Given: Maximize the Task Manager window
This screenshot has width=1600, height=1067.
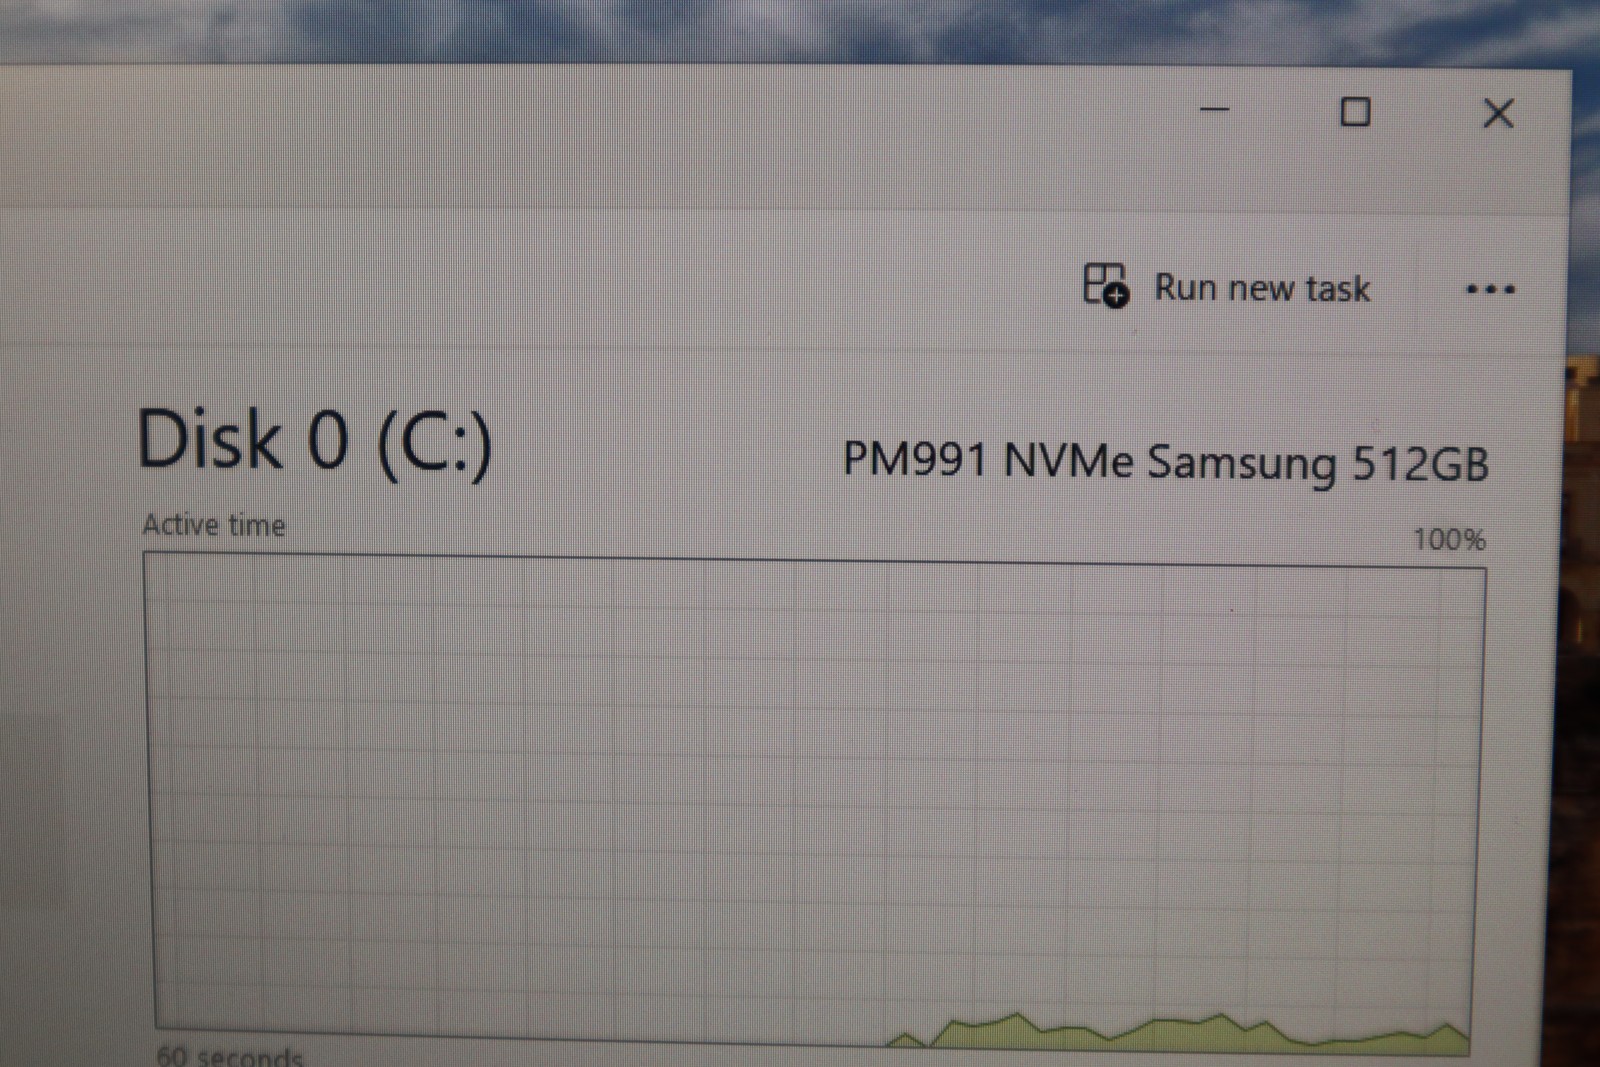Looking at the screenshot, I should [1355, 112].
